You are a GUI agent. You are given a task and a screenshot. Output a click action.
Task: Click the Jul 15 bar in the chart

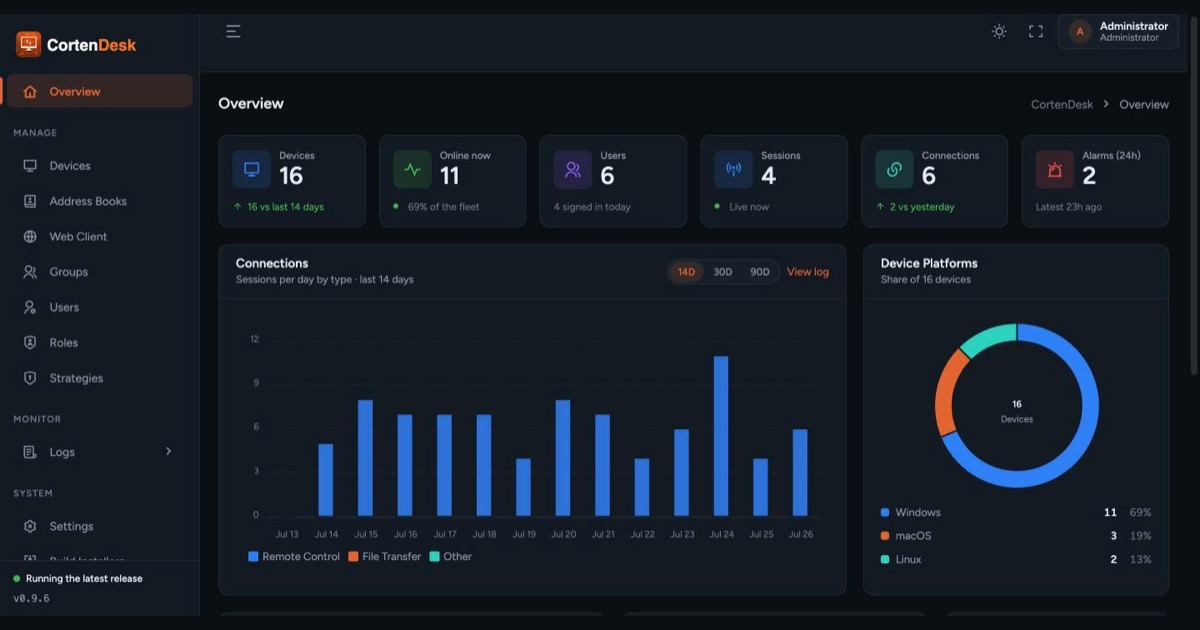pyautogui.click(x=365, y=458)
